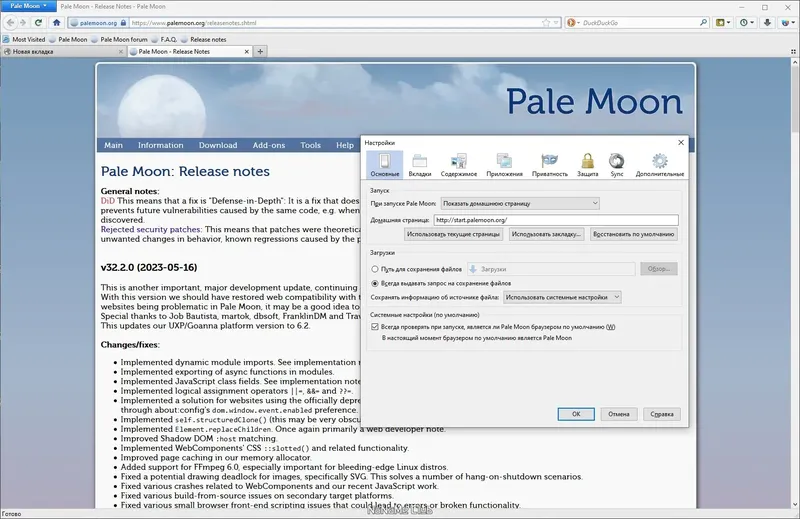Click the Information navigation item
Image resolution: width=800 pixels, height=519 pixels.
click(160, 145)
